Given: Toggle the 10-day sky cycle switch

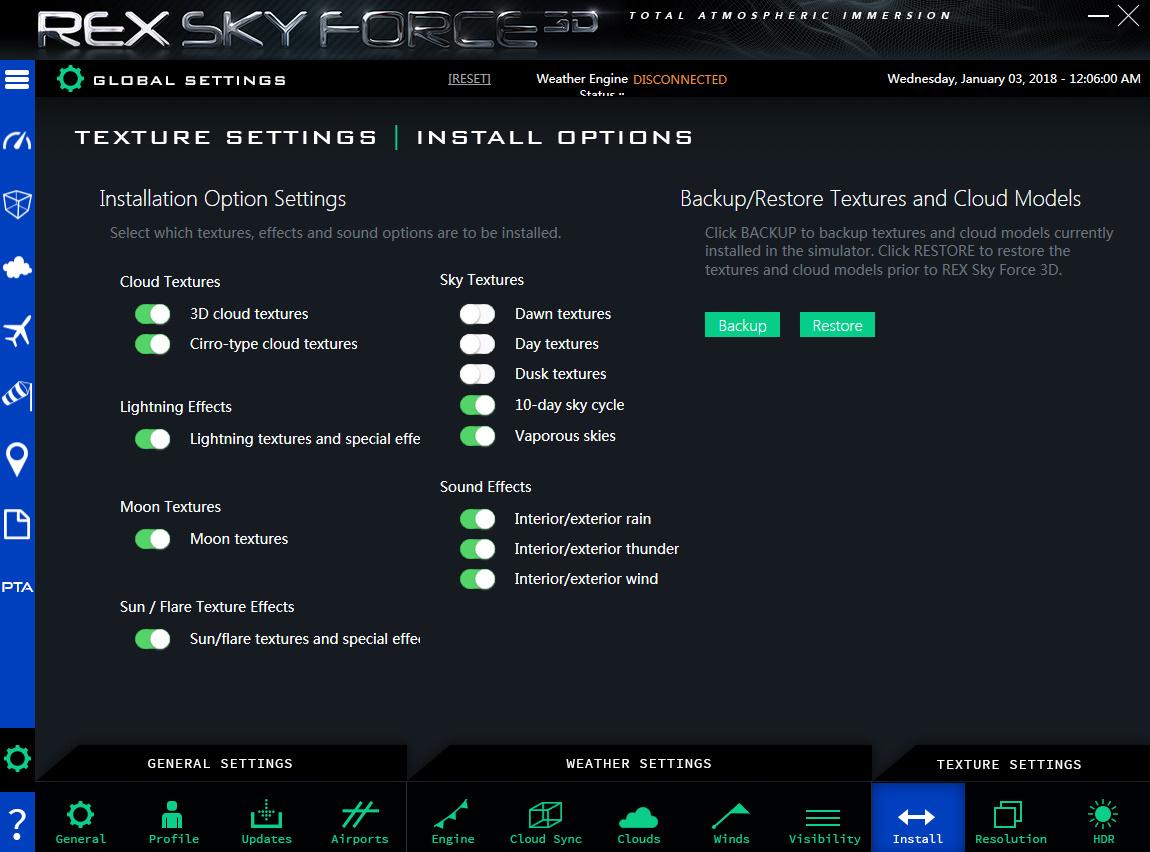Looking at the screenshot, I should click(x=477, y=405).
